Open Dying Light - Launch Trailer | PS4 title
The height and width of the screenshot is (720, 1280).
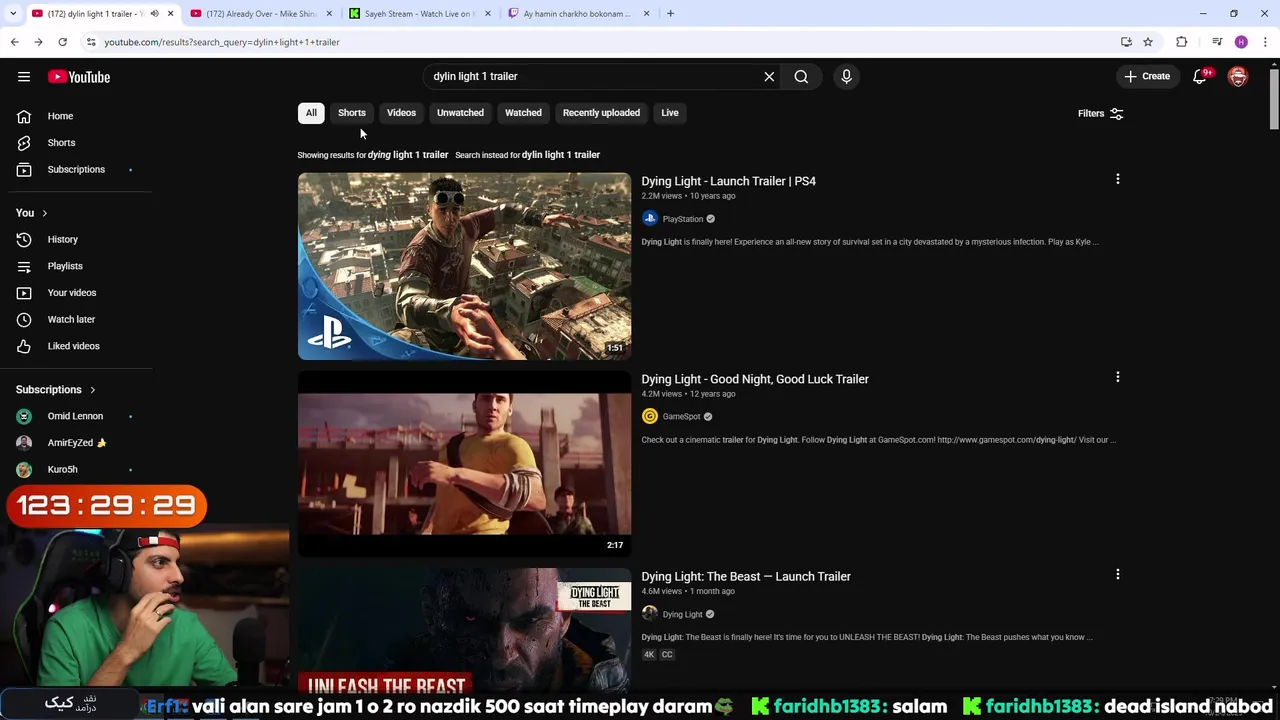pyautogui.click(x=728, y=181)
